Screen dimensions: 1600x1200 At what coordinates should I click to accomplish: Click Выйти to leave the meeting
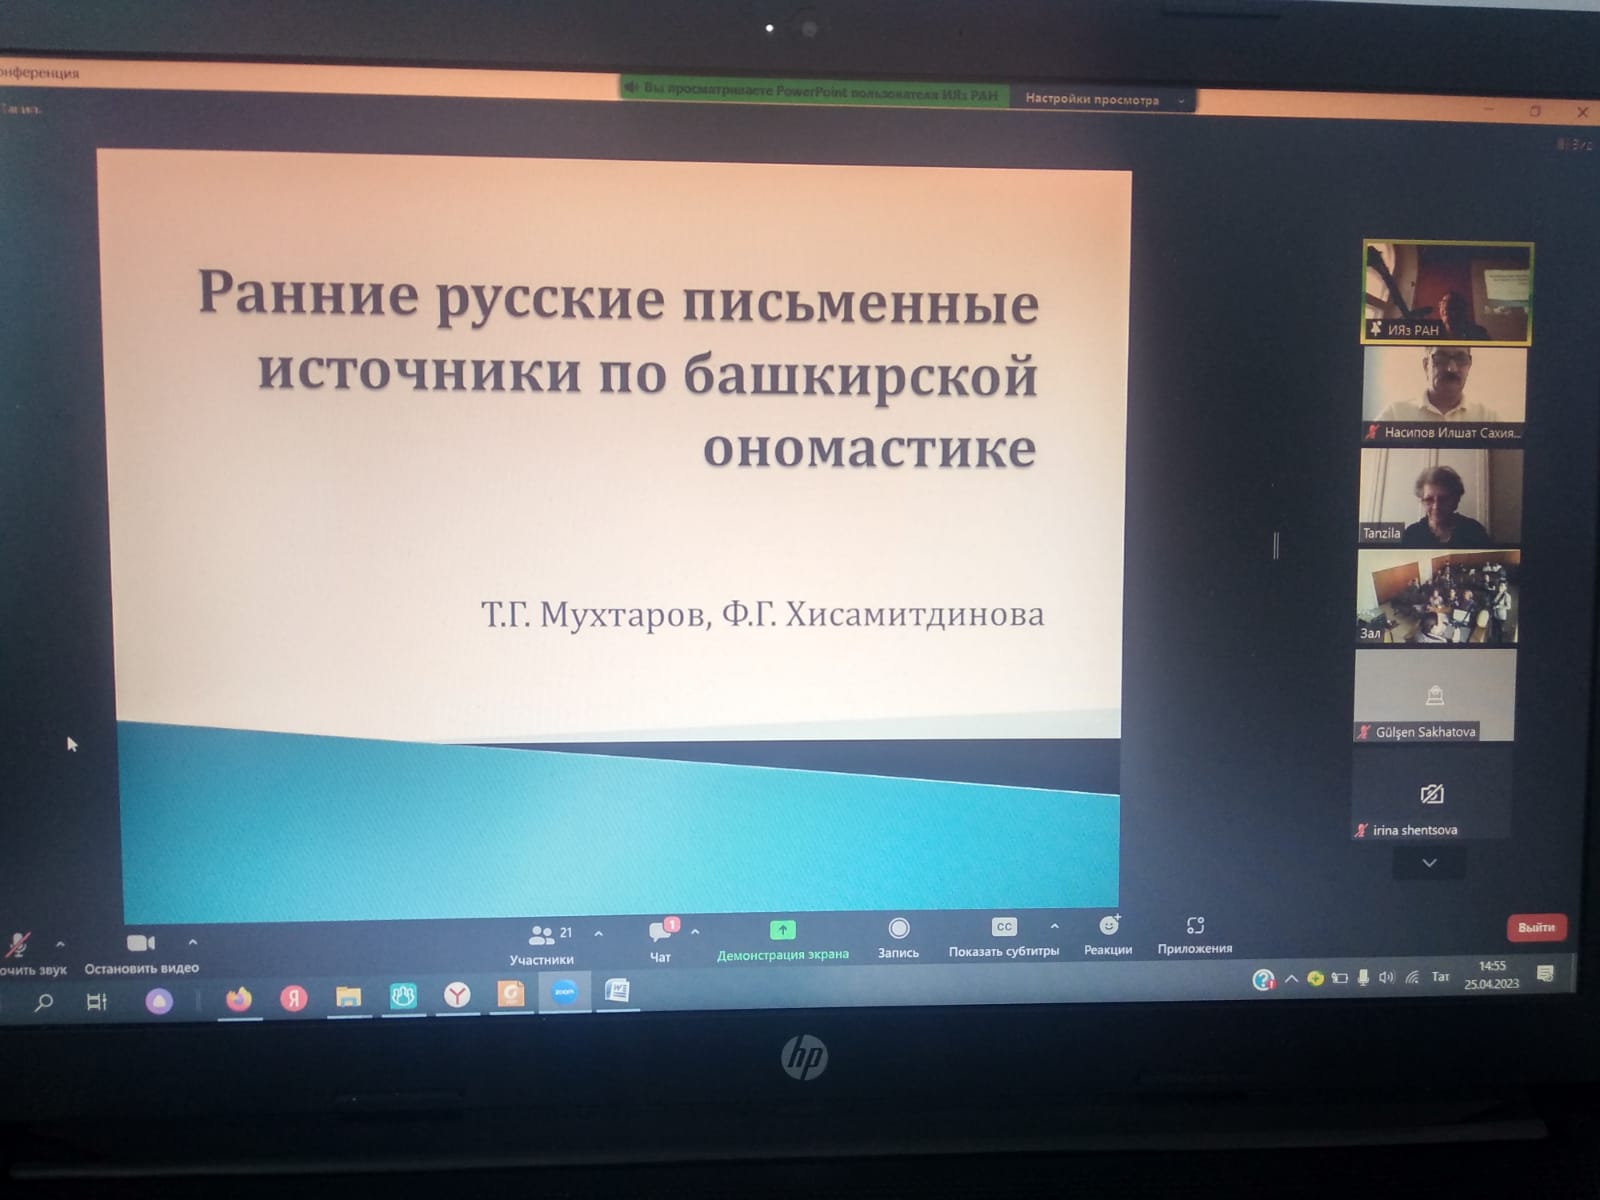click(1536, 927)
